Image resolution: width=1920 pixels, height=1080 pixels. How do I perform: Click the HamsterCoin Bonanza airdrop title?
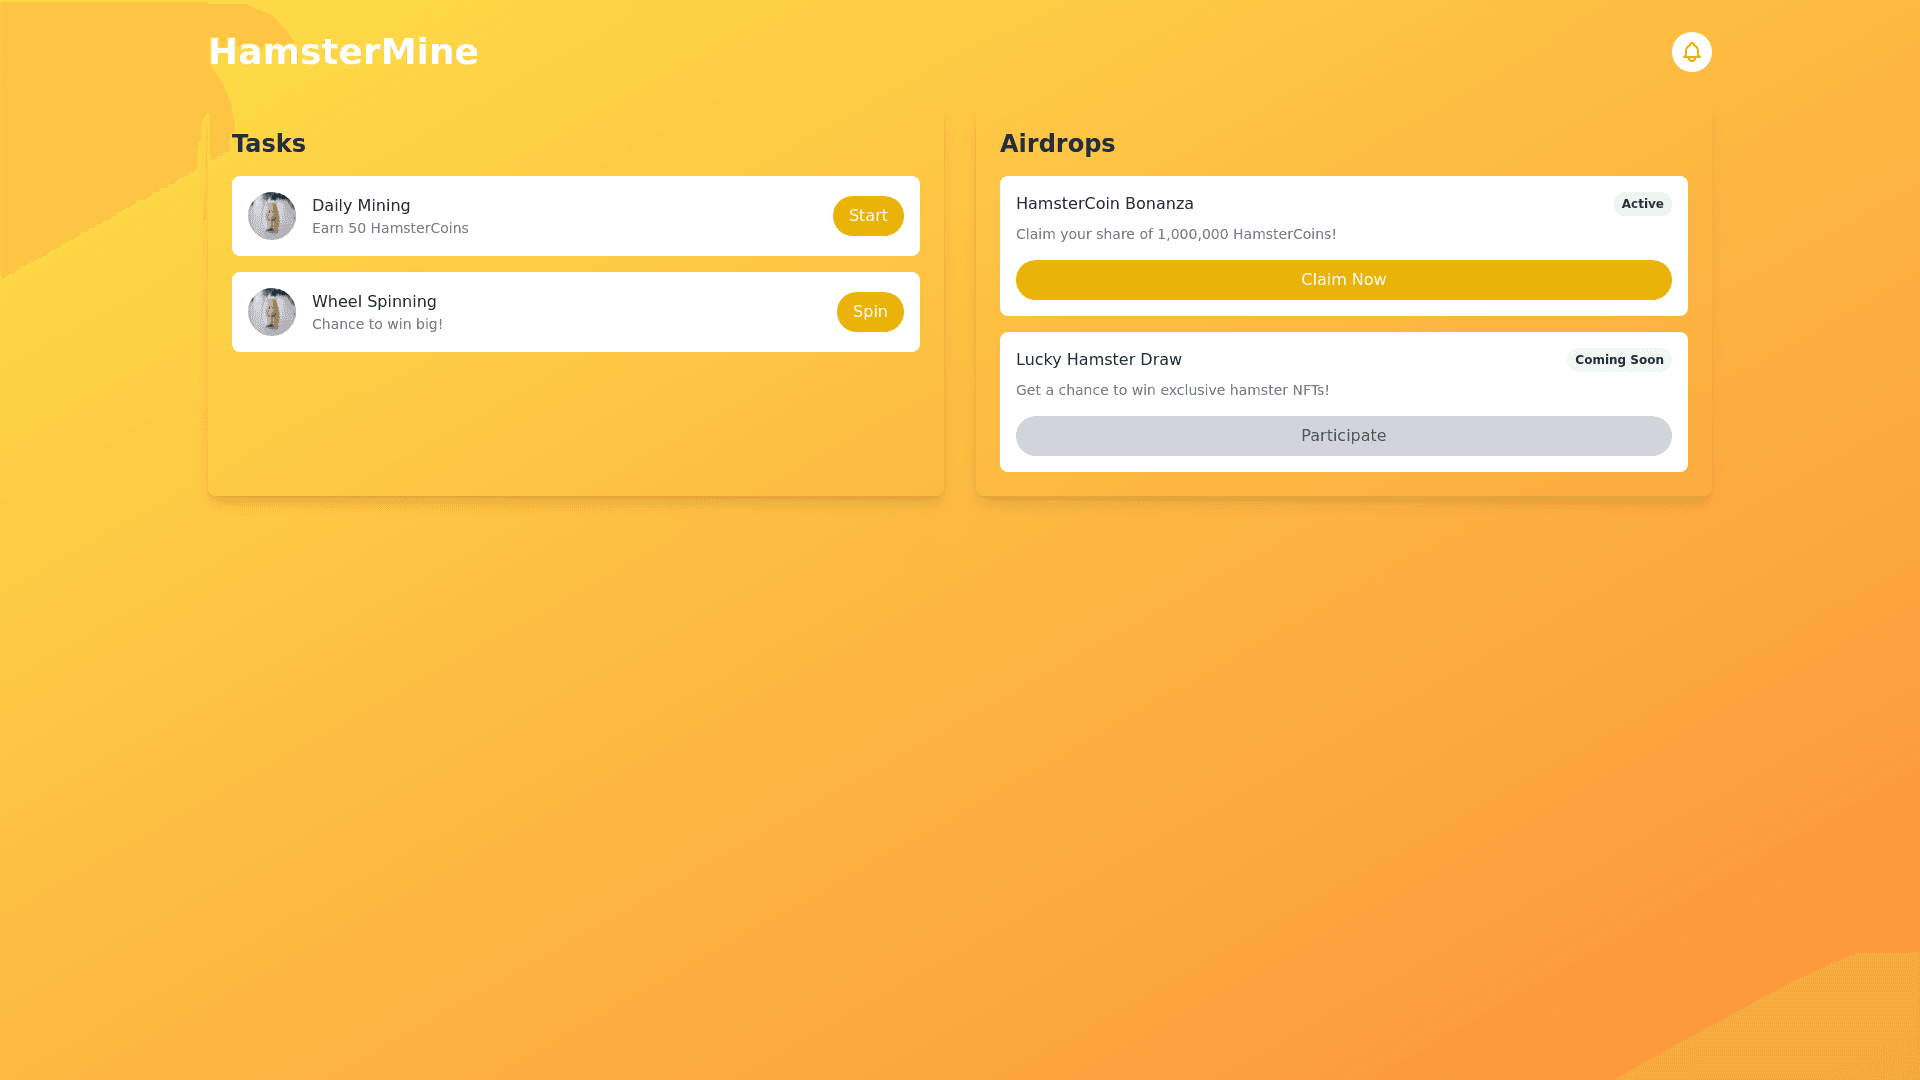point(1104,204)
